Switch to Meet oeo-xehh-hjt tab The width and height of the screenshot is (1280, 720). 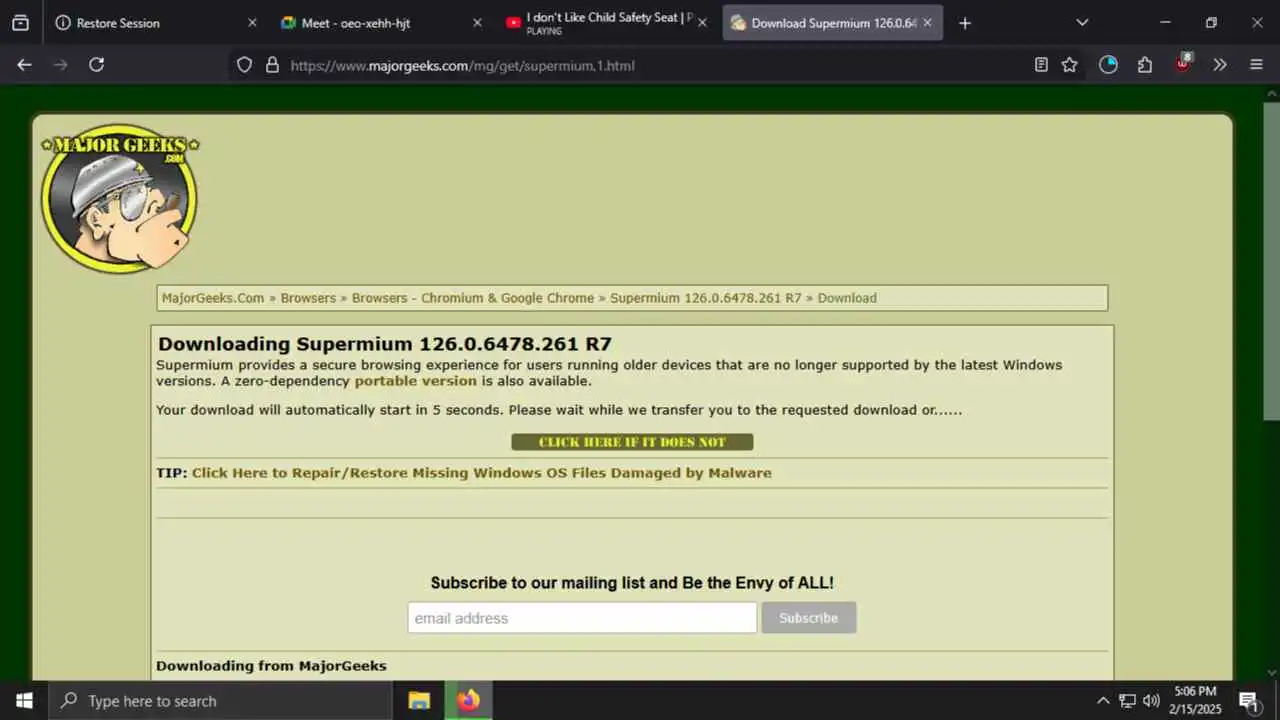tap(381, 22)
